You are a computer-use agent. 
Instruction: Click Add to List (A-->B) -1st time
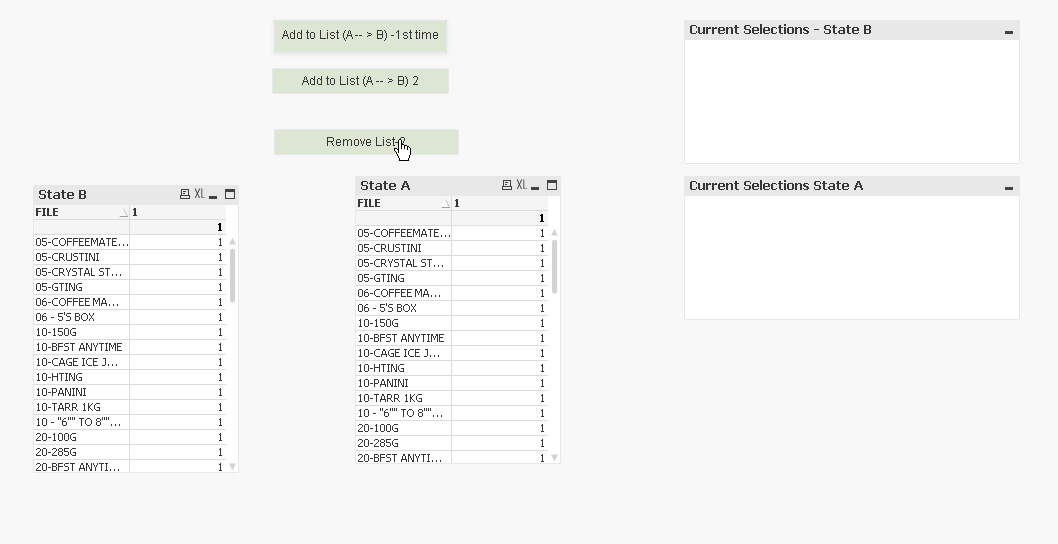[360, 35]
